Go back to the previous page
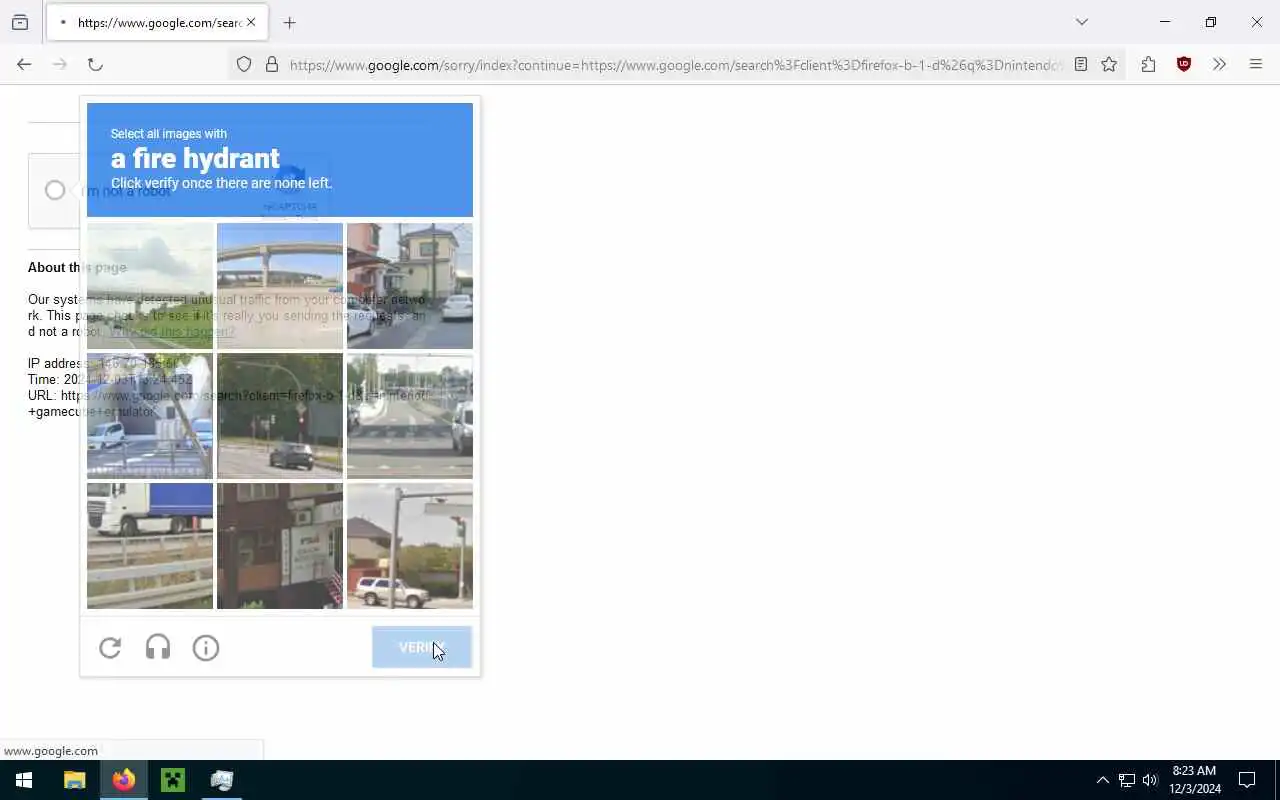 pos(24,64)
